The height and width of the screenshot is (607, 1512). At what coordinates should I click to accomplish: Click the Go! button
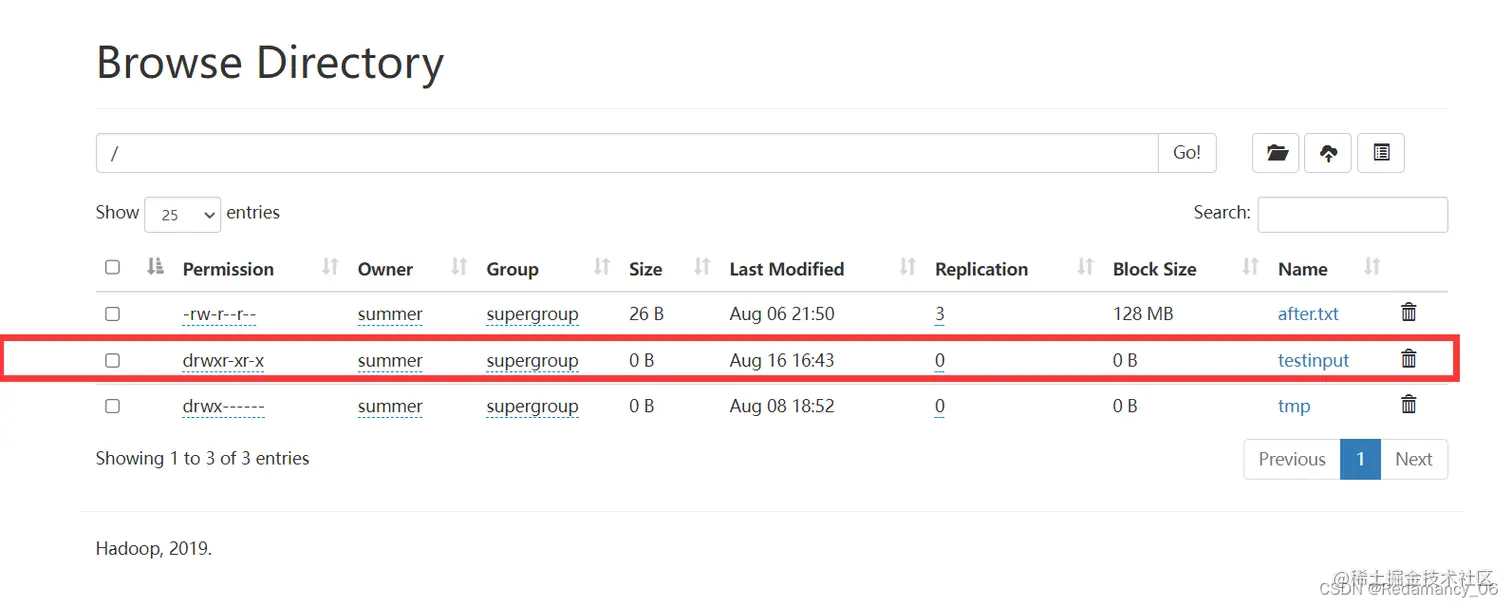[x=1187, y=153]
